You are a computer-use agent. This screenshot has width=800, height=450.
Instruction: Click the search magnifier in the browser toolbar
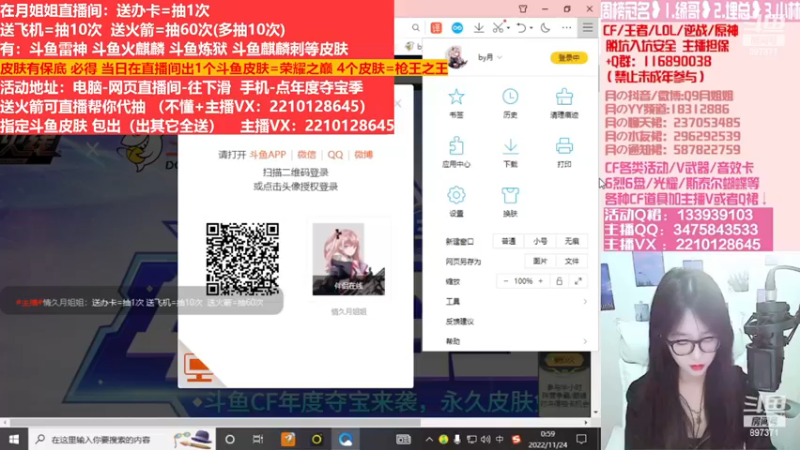click(x=416, y=28)
